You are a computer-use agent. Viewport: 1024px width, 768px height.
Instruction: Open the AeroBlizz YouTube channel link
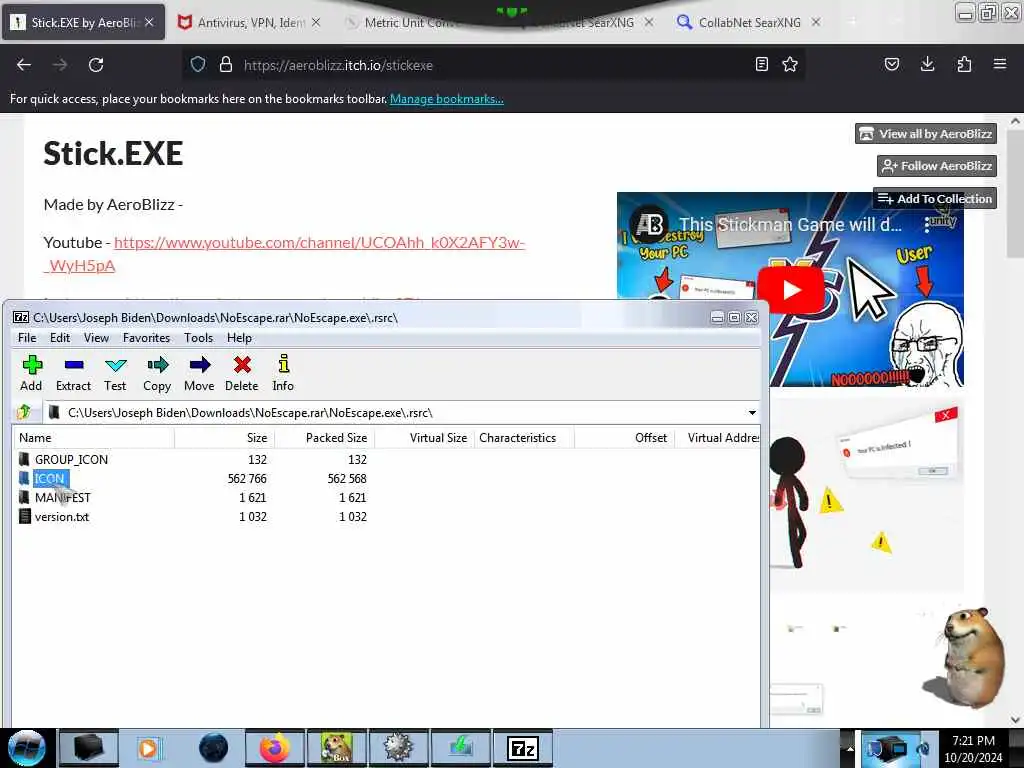319,243
